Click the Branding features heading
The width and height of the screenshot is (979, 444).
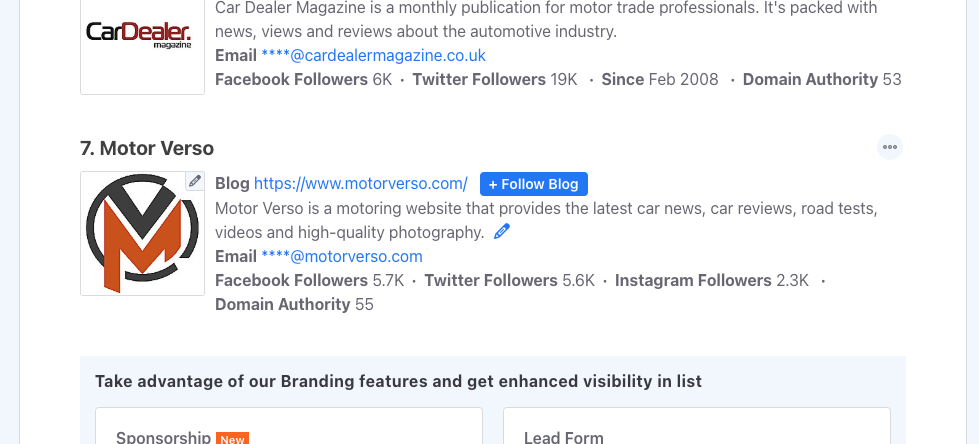pyautogui.click(x=398, y=382)
